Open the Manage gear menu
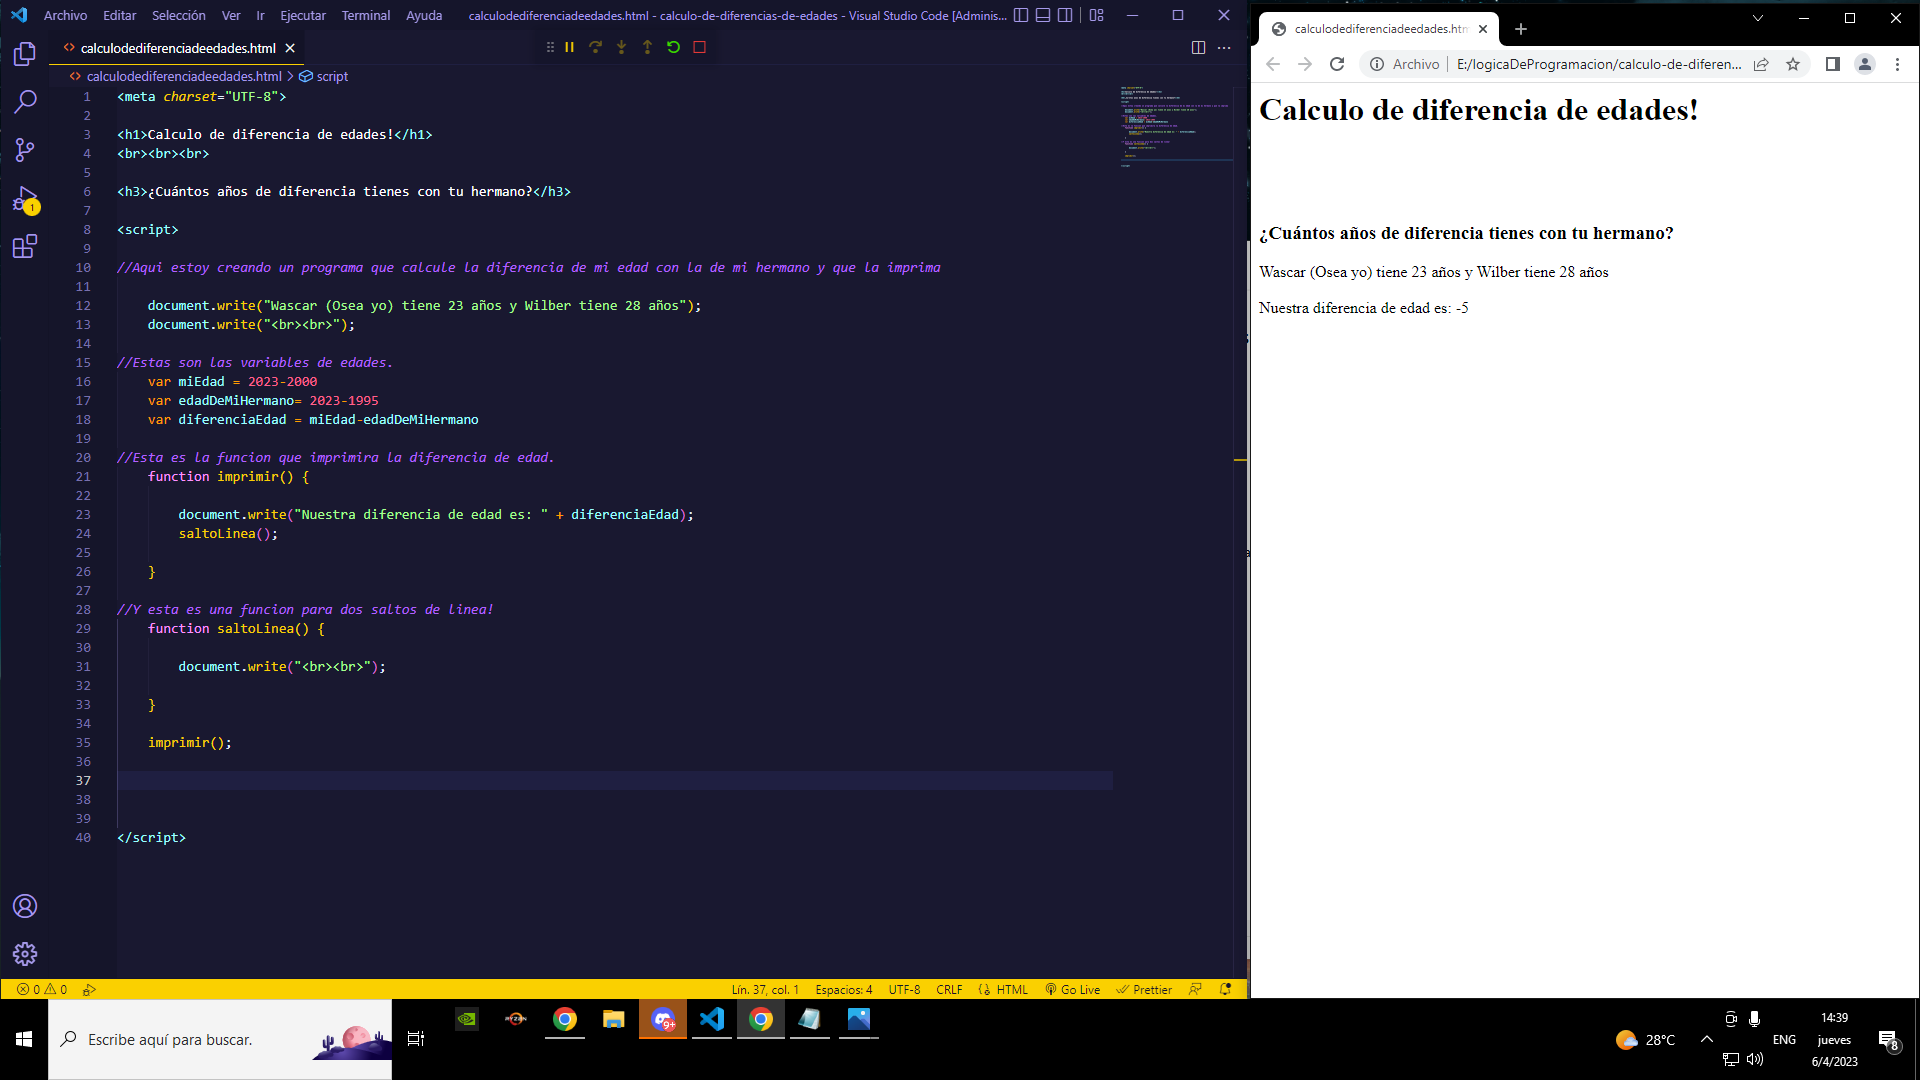This screenshot has width=1920, height=1080. 25,954
